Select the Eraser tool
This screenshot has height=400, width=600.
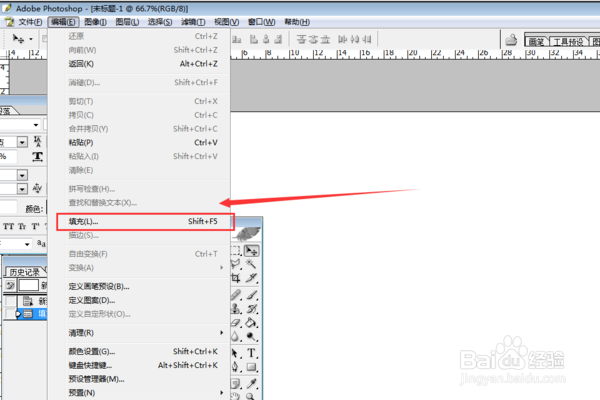236,323
